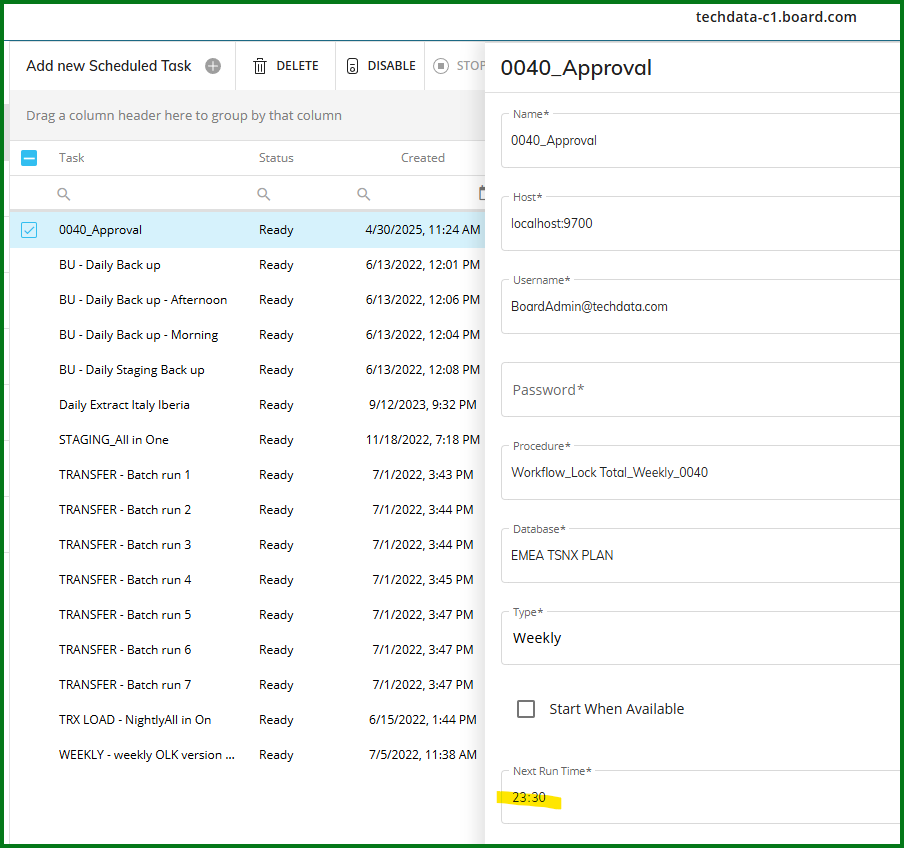Select the Daily Extract Italy Iberia row
This screenshot has height=848, width=904.
pos(247,405)
